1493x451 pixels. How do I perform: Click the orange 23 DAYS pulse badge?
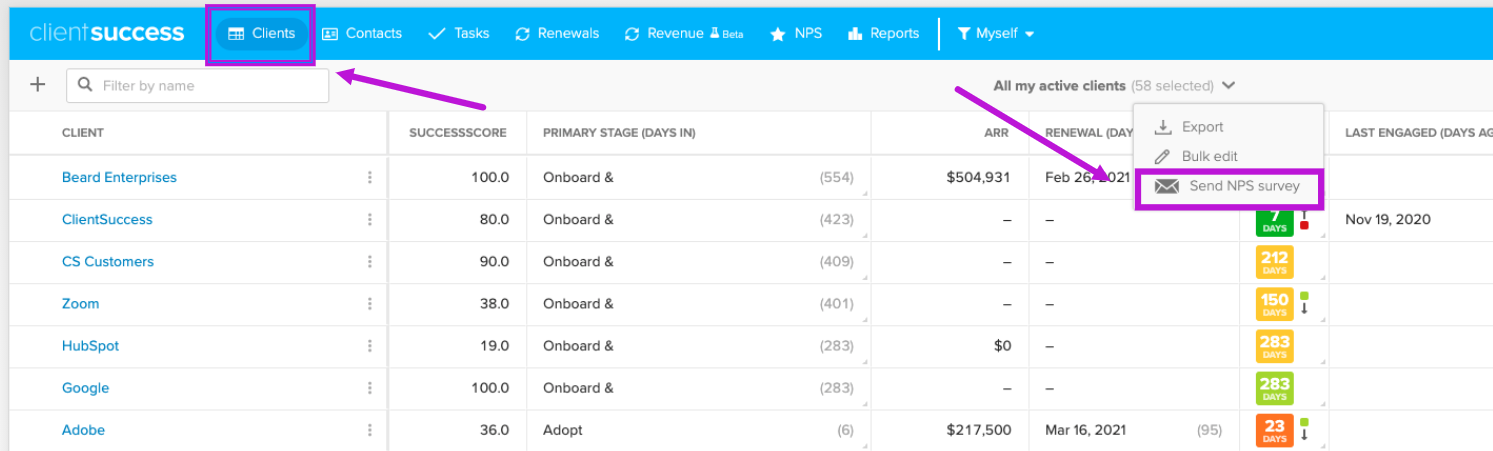pos(1275,430)
